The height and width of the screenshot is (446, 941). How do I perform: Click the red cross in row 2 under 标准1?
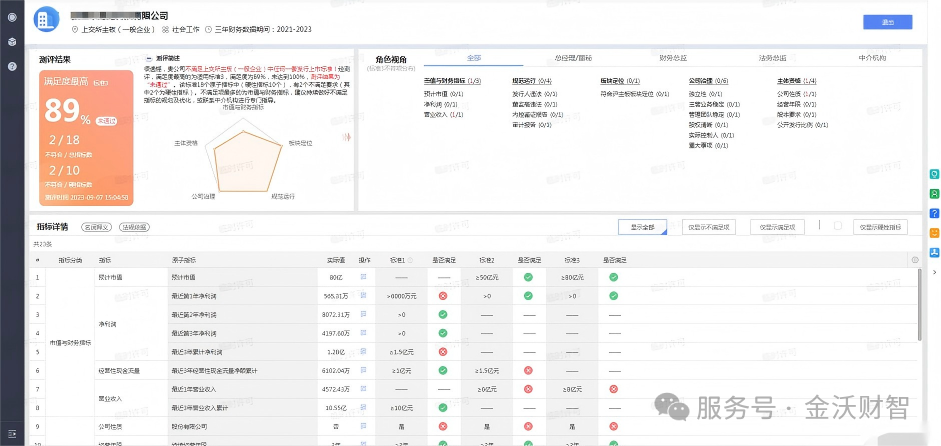tap(443, 295)
